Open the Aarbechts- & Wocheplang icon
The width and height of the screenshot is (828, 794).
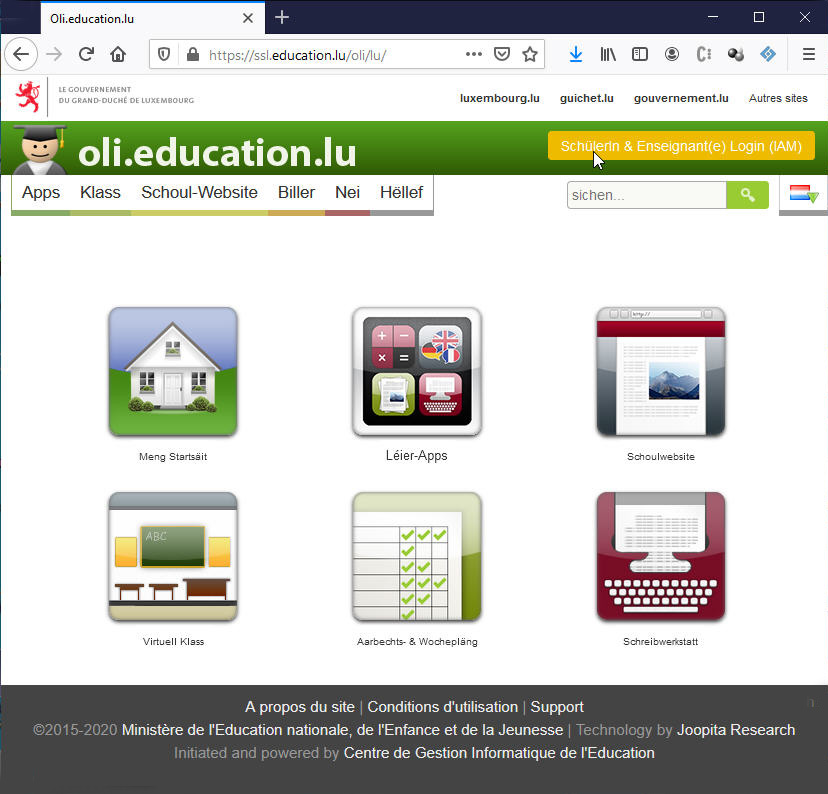417,556
